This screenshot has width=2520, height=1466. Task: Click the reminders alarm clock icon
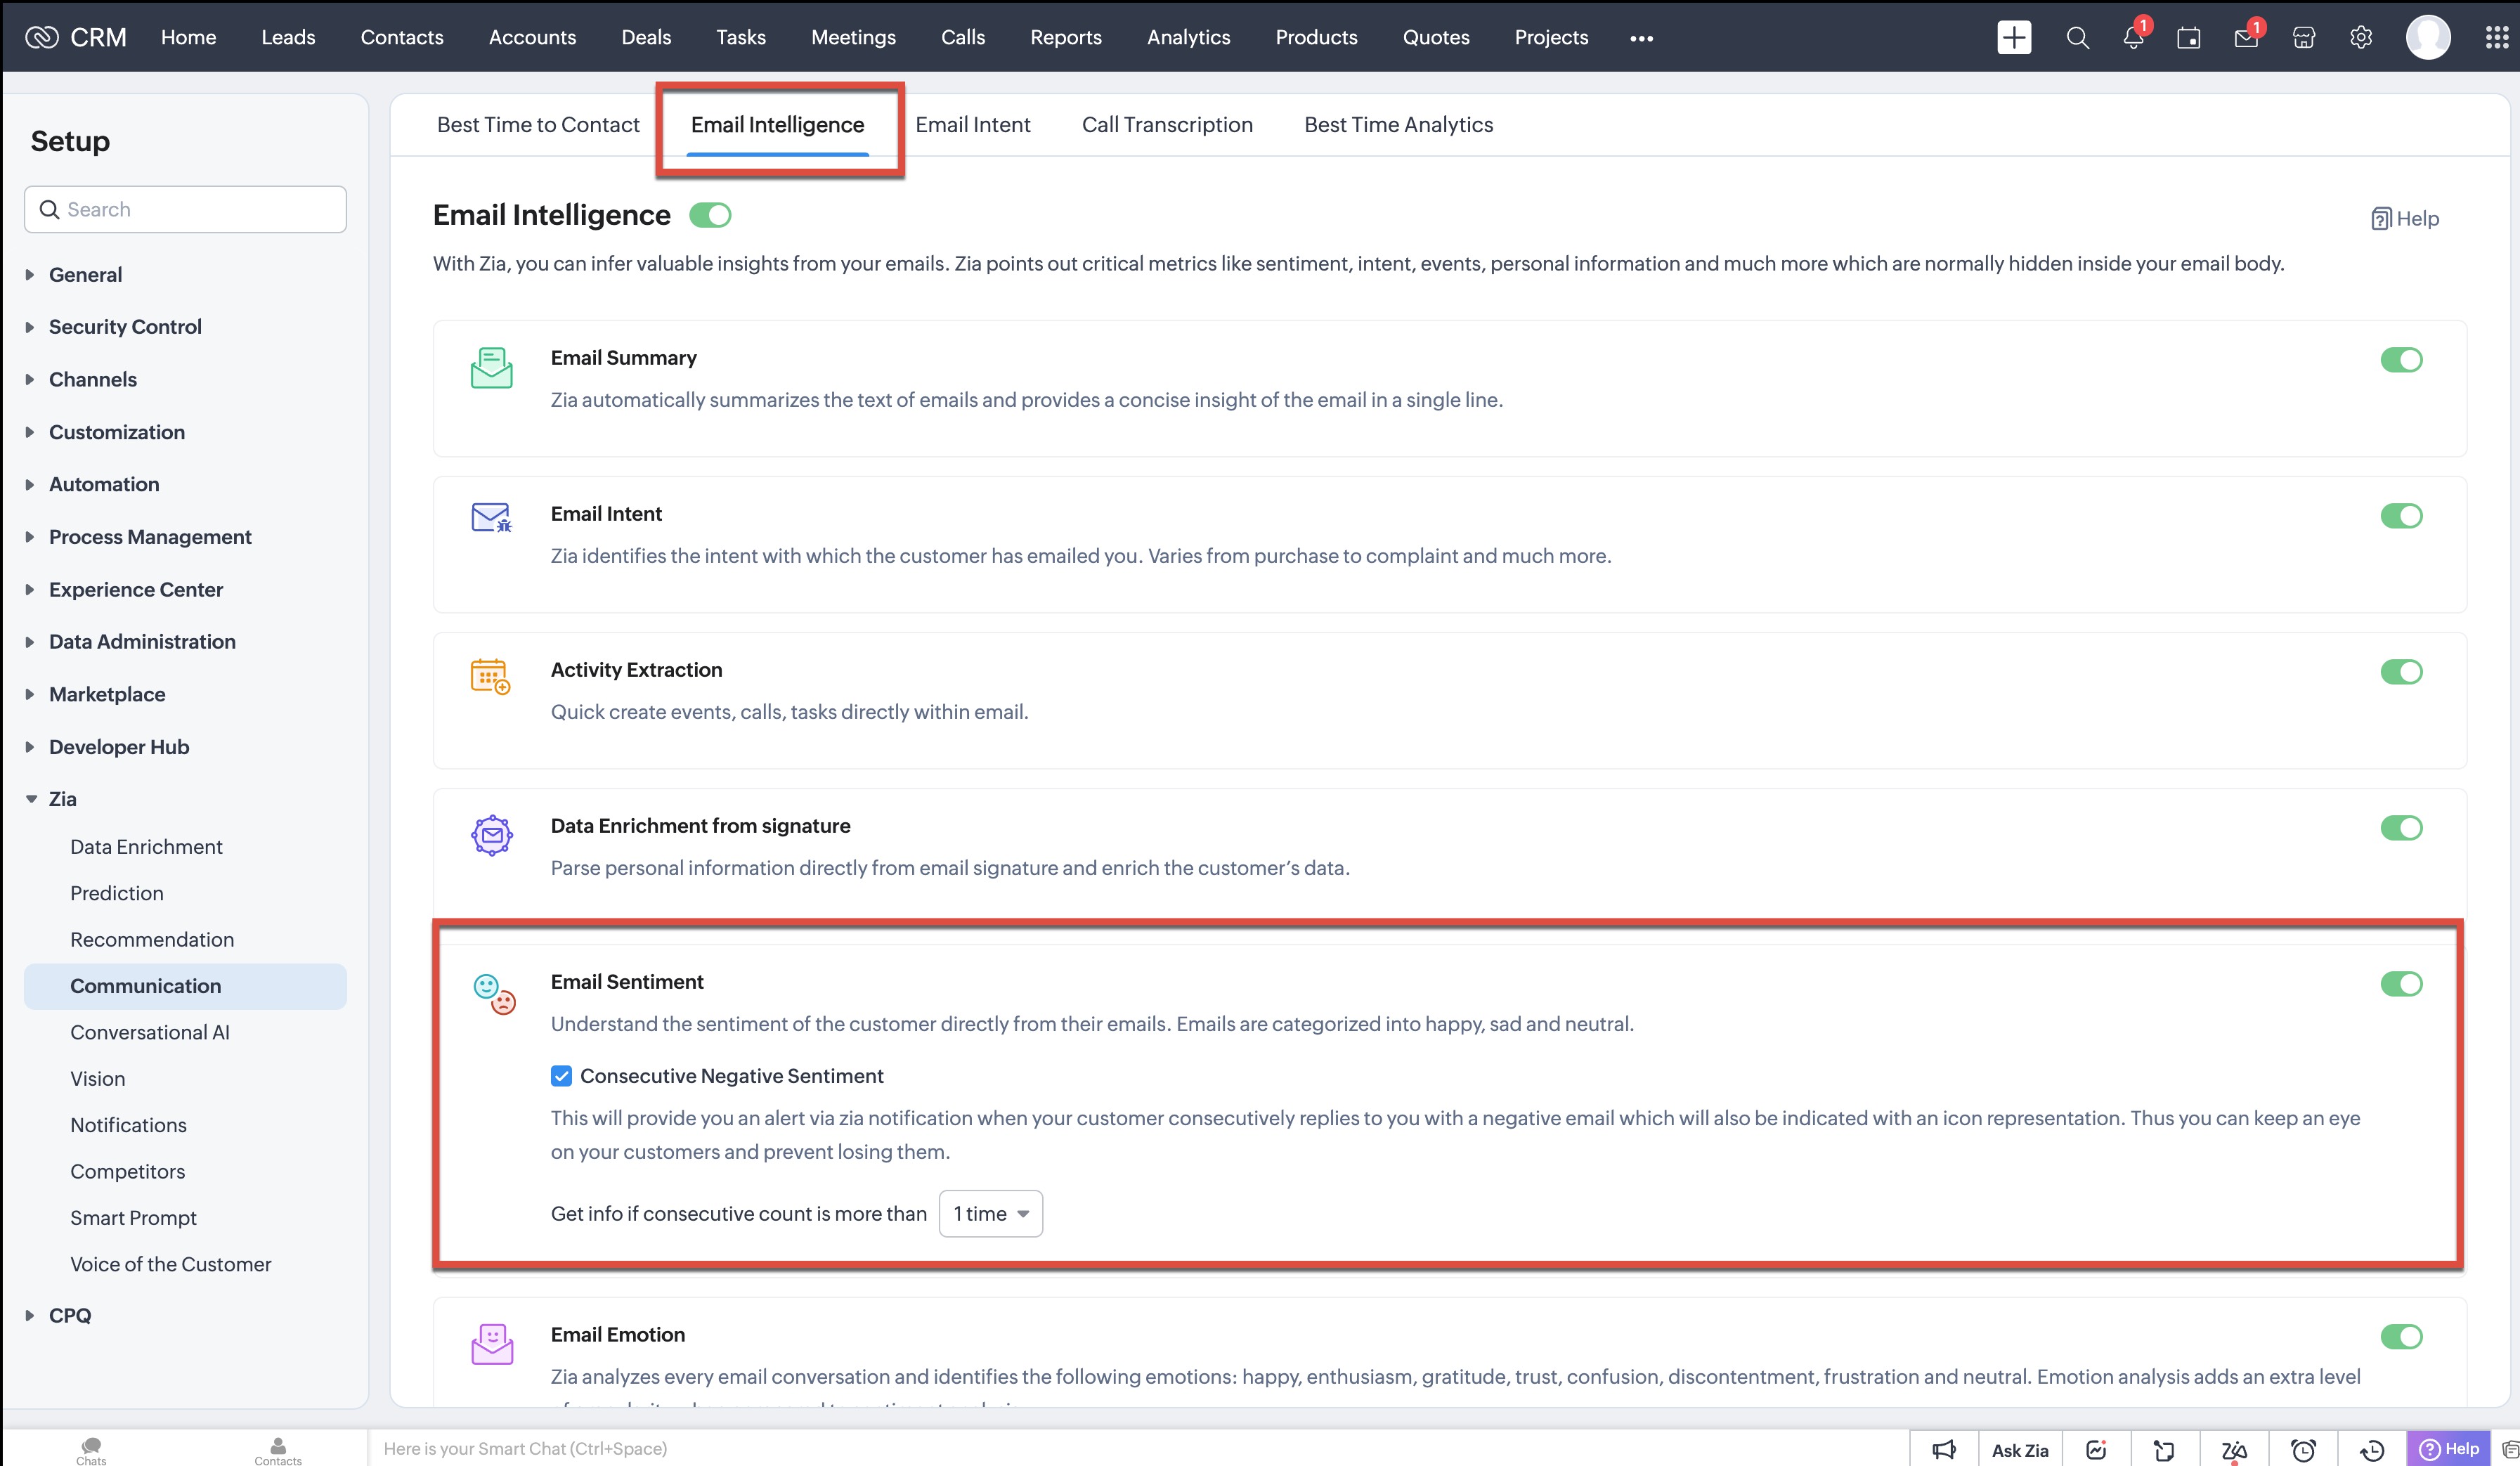(x=2303, y=1449)
